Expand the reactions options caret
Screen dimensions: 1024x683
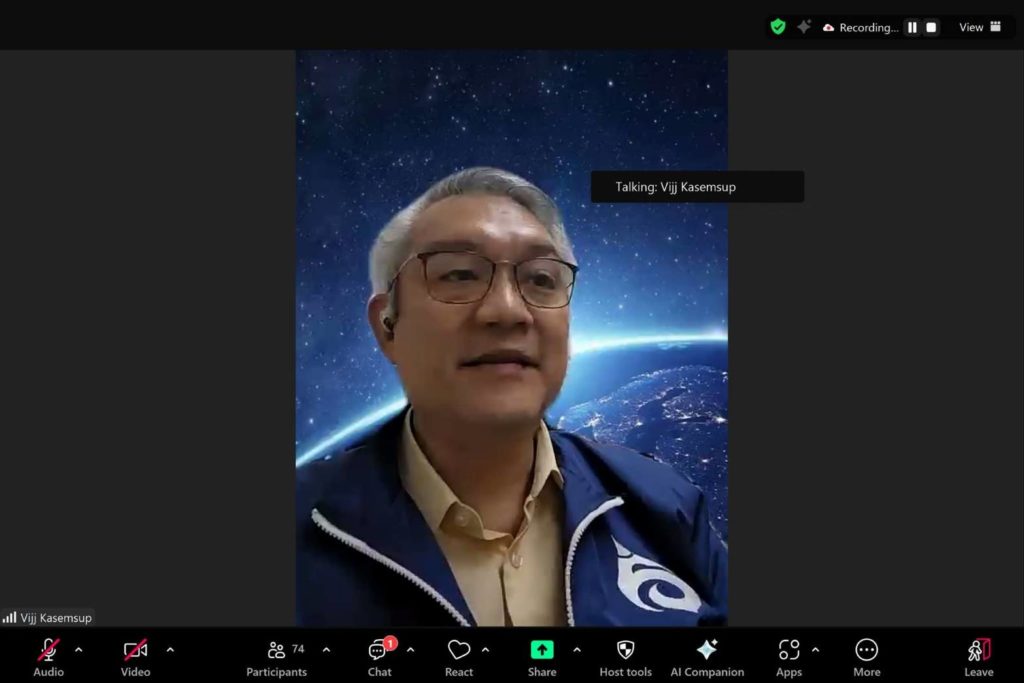486,650
